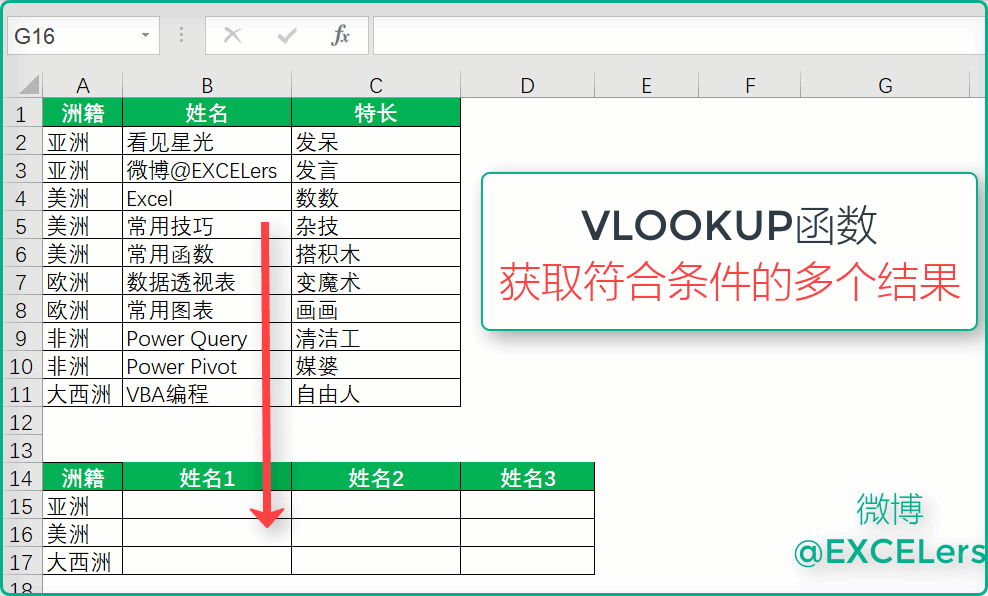988x596 pixels.
Task: Select column B header
Action: pyautogui.click(x=207, y=86)
